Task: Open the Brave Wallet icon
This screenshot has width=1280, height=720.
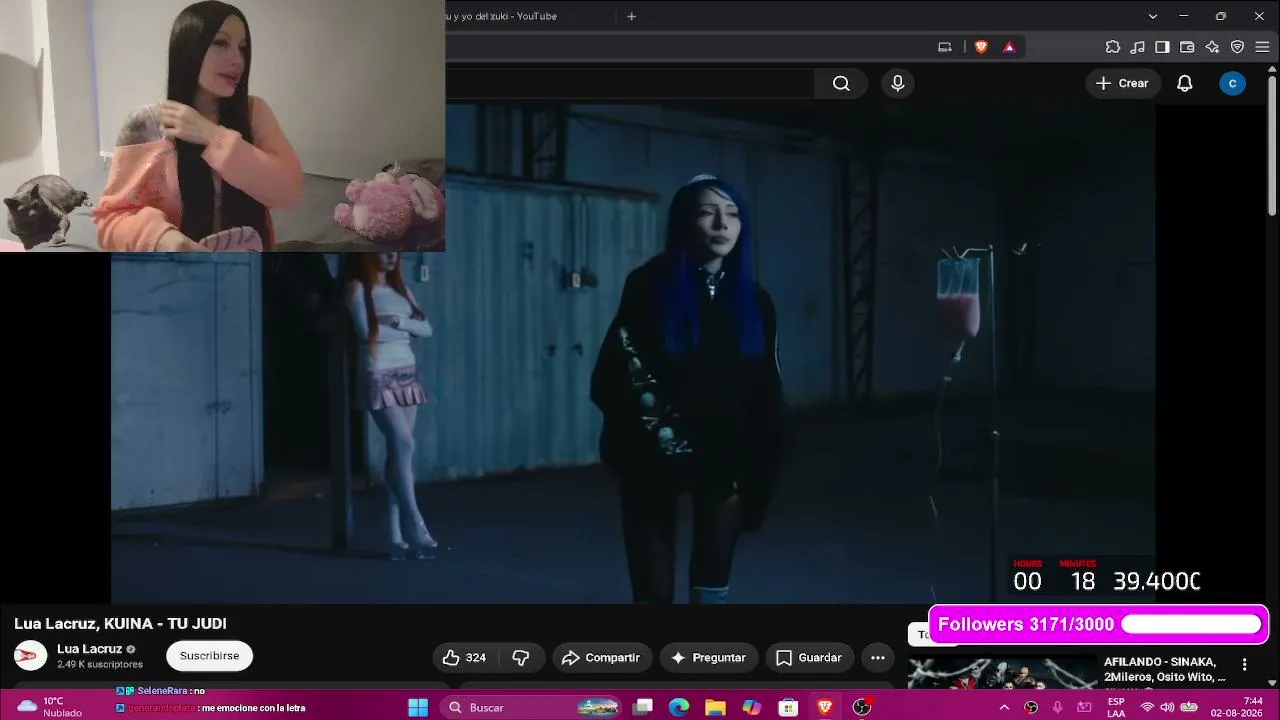Action: click(1187, 47)
